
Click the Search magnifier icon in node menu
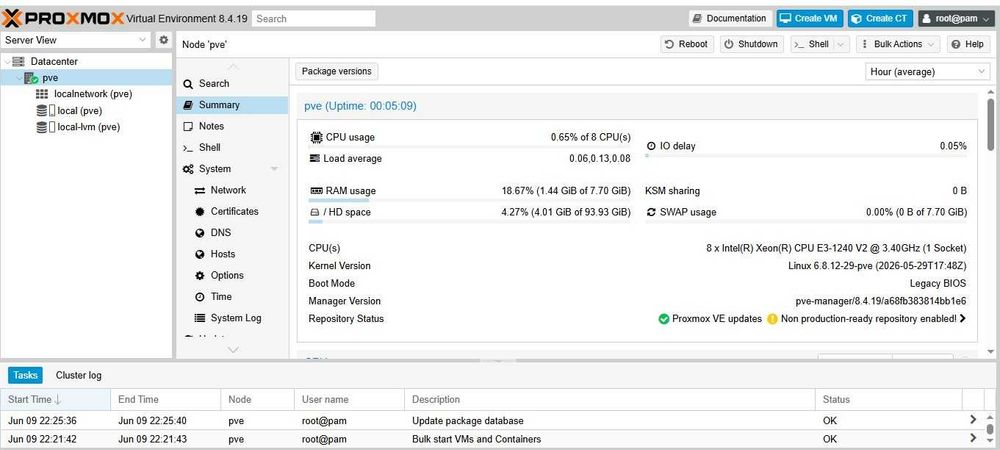tap(188, 84)
